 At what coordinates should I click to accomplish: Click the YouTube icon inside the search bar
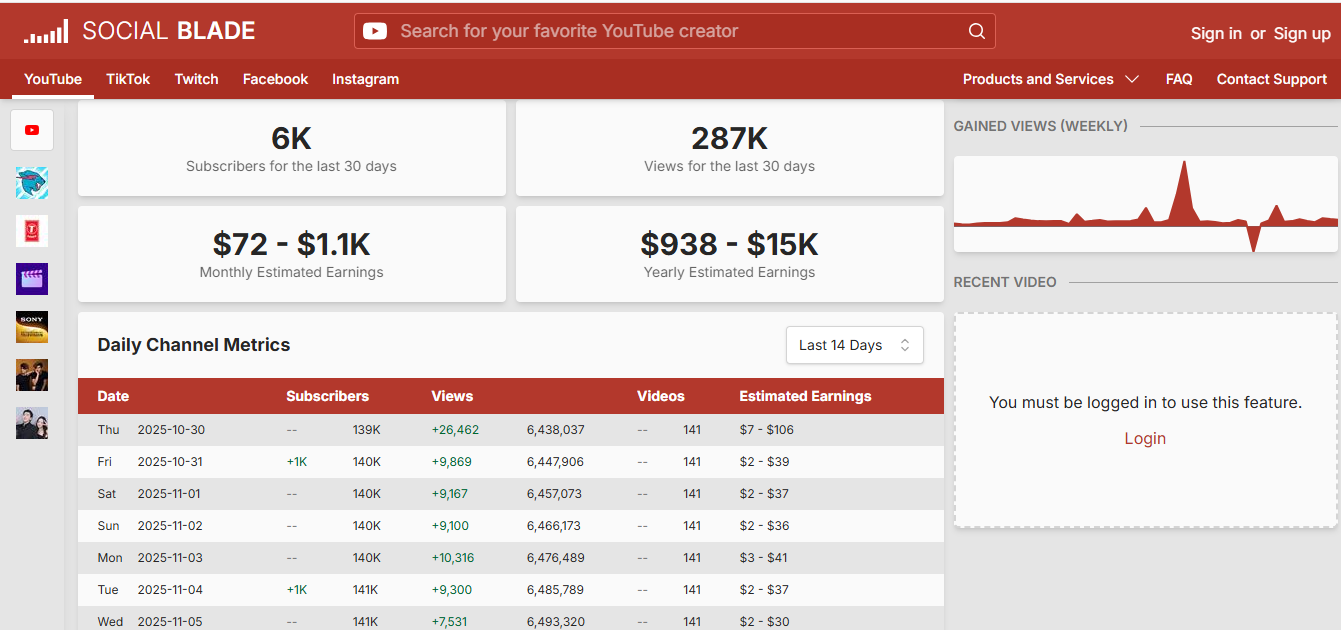tap(374, 31)
